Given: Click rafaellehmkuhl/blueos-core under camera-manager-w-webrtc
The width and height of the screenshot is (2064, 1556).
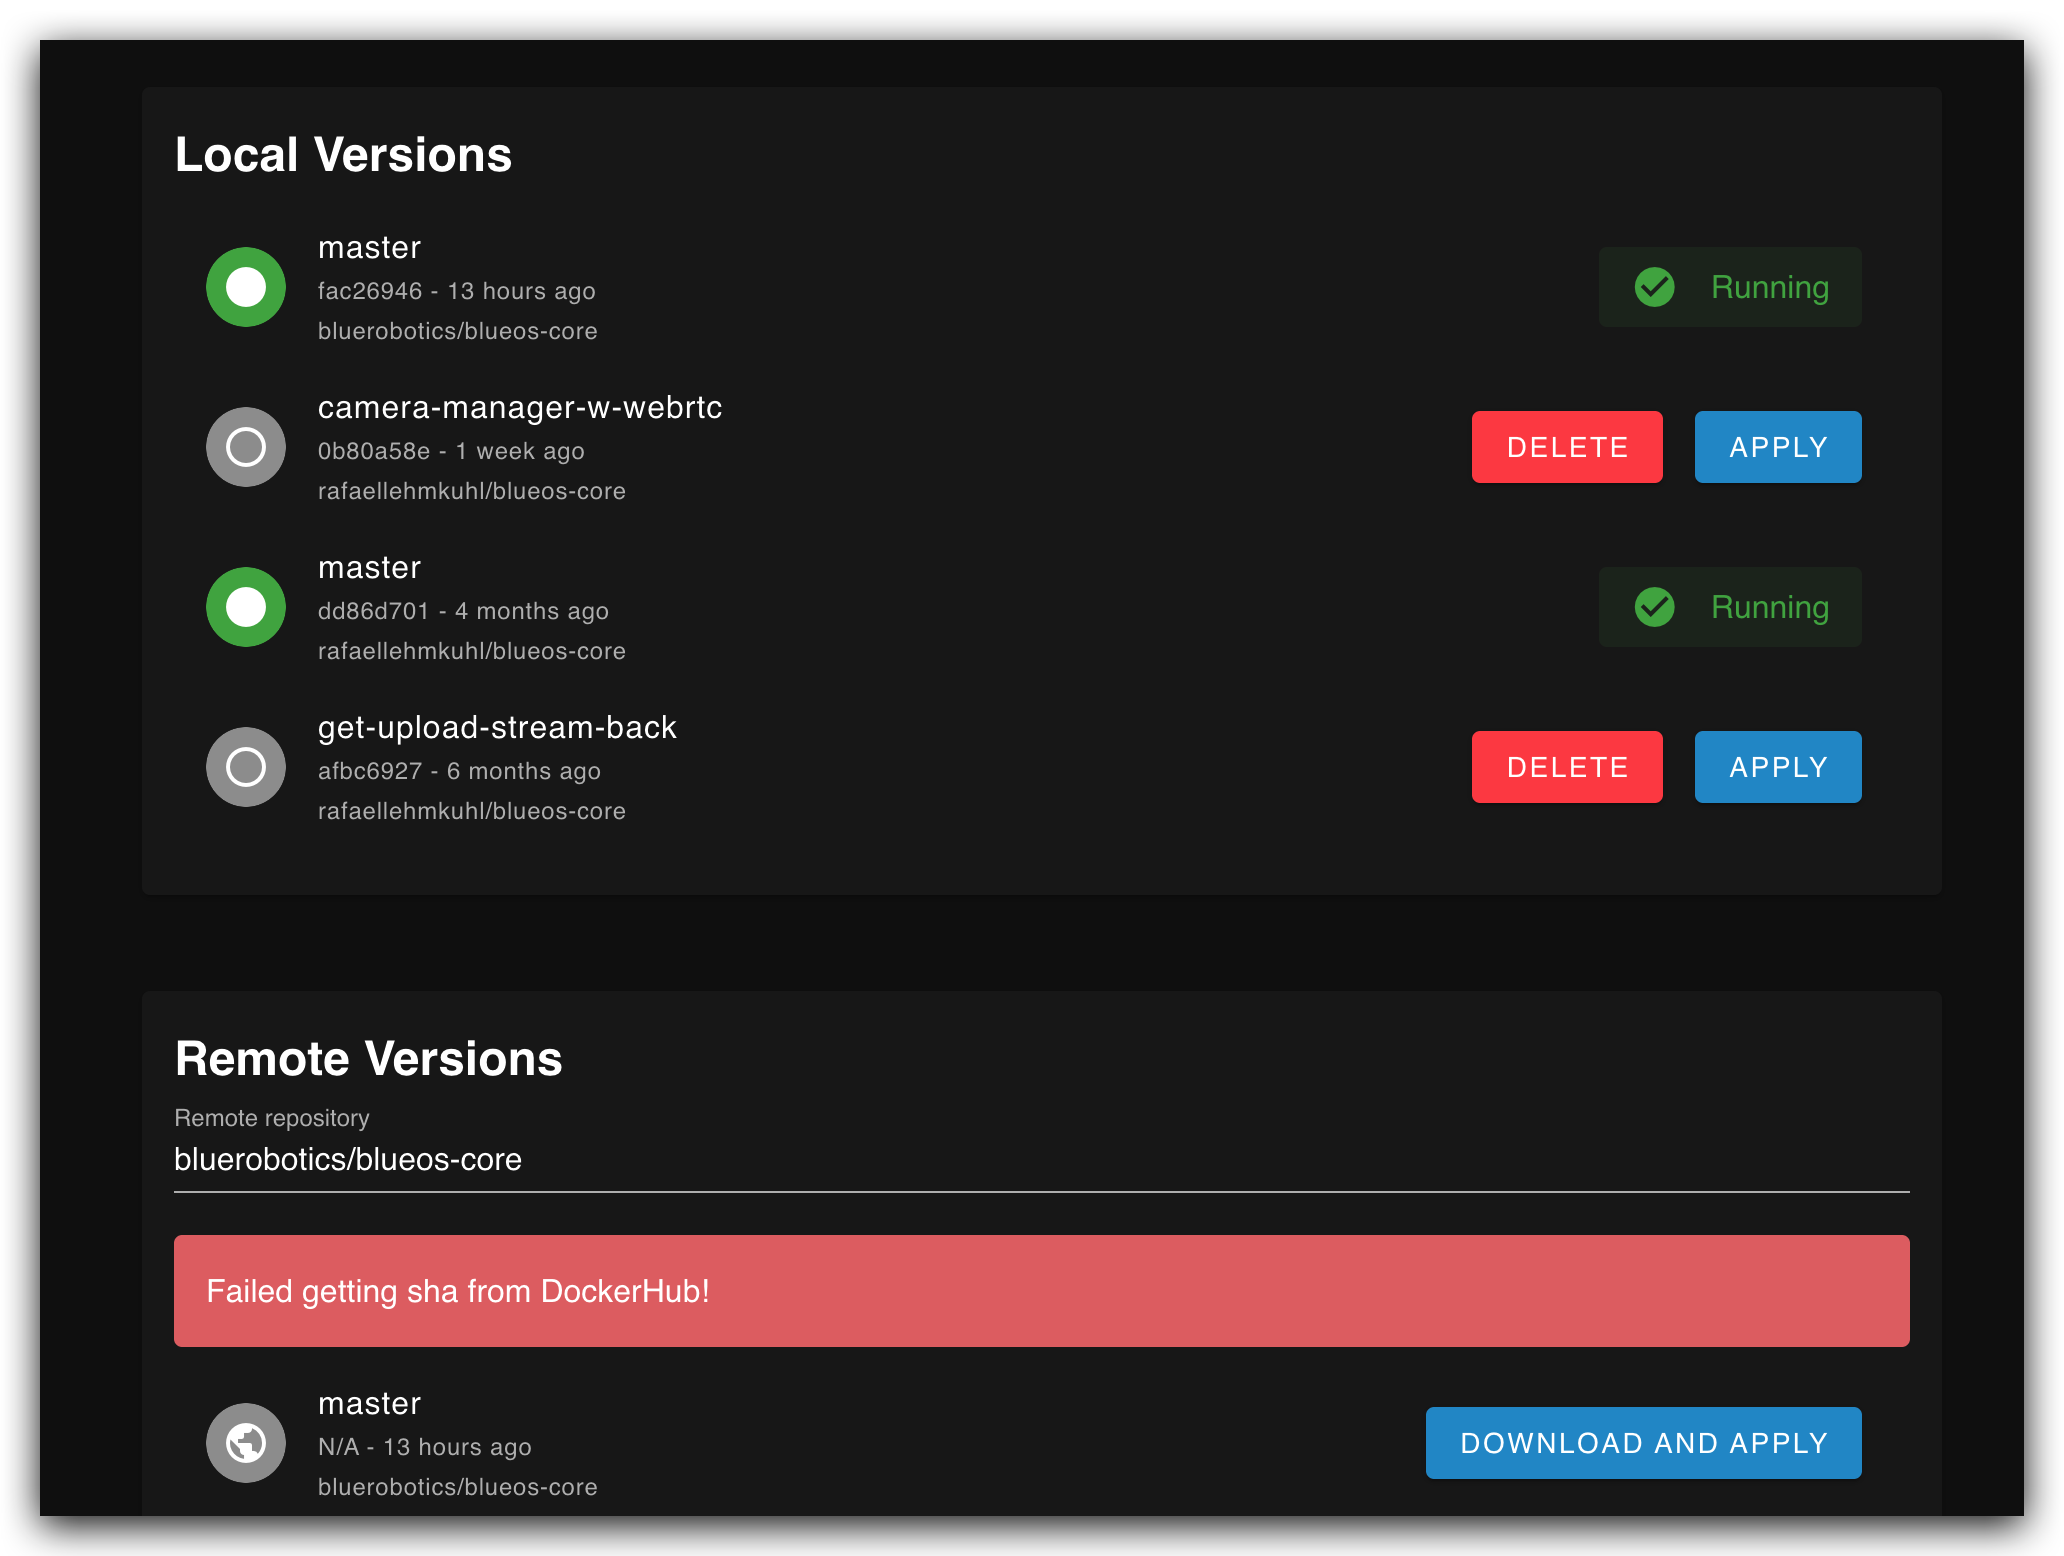Looking at the screenshot, I should [x=472, y=491].
